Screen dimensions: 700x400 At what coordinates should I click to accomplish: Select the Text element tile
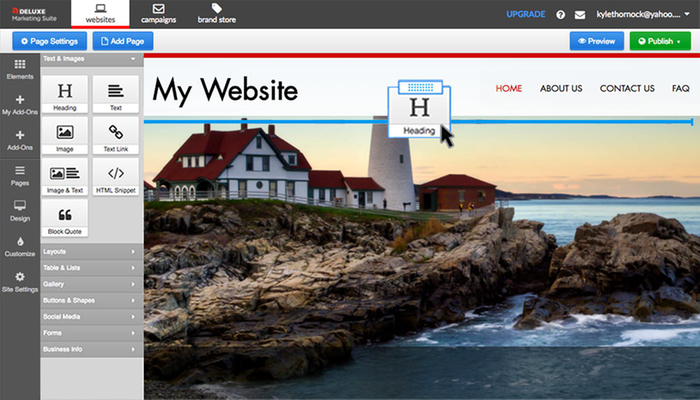coord(115,94)
